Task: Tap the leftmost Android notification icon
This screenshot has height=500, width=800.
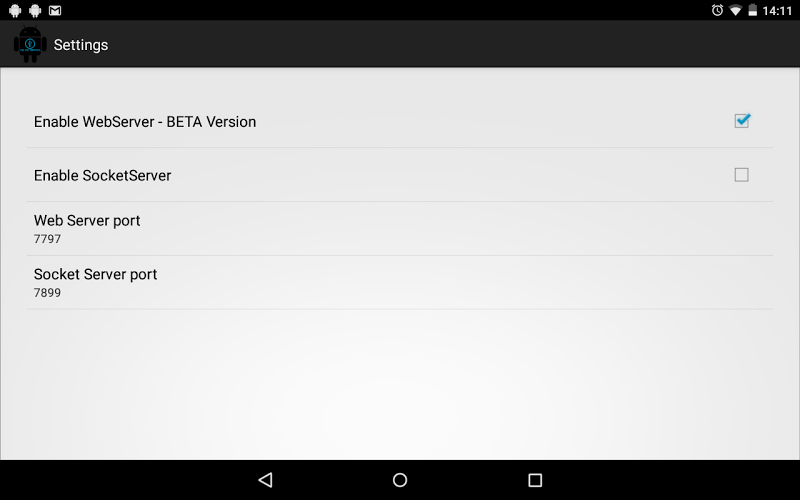Action: click(x=15, y=10)
